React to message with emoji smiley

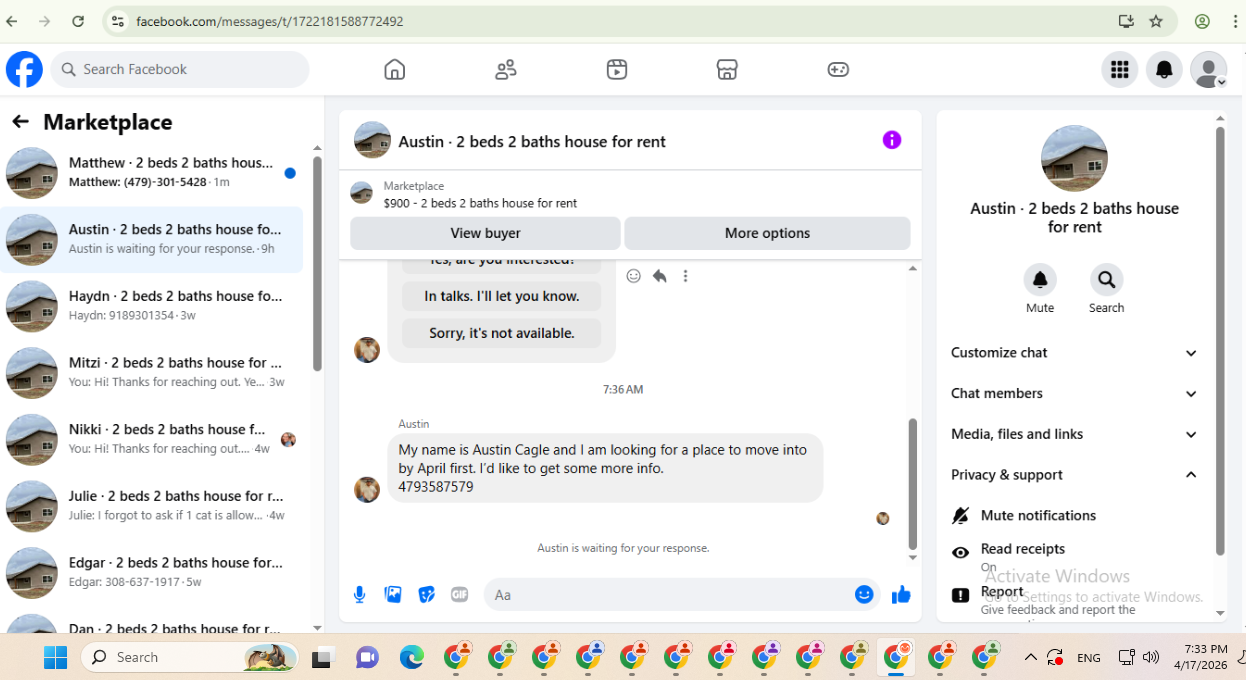point(633,276)
